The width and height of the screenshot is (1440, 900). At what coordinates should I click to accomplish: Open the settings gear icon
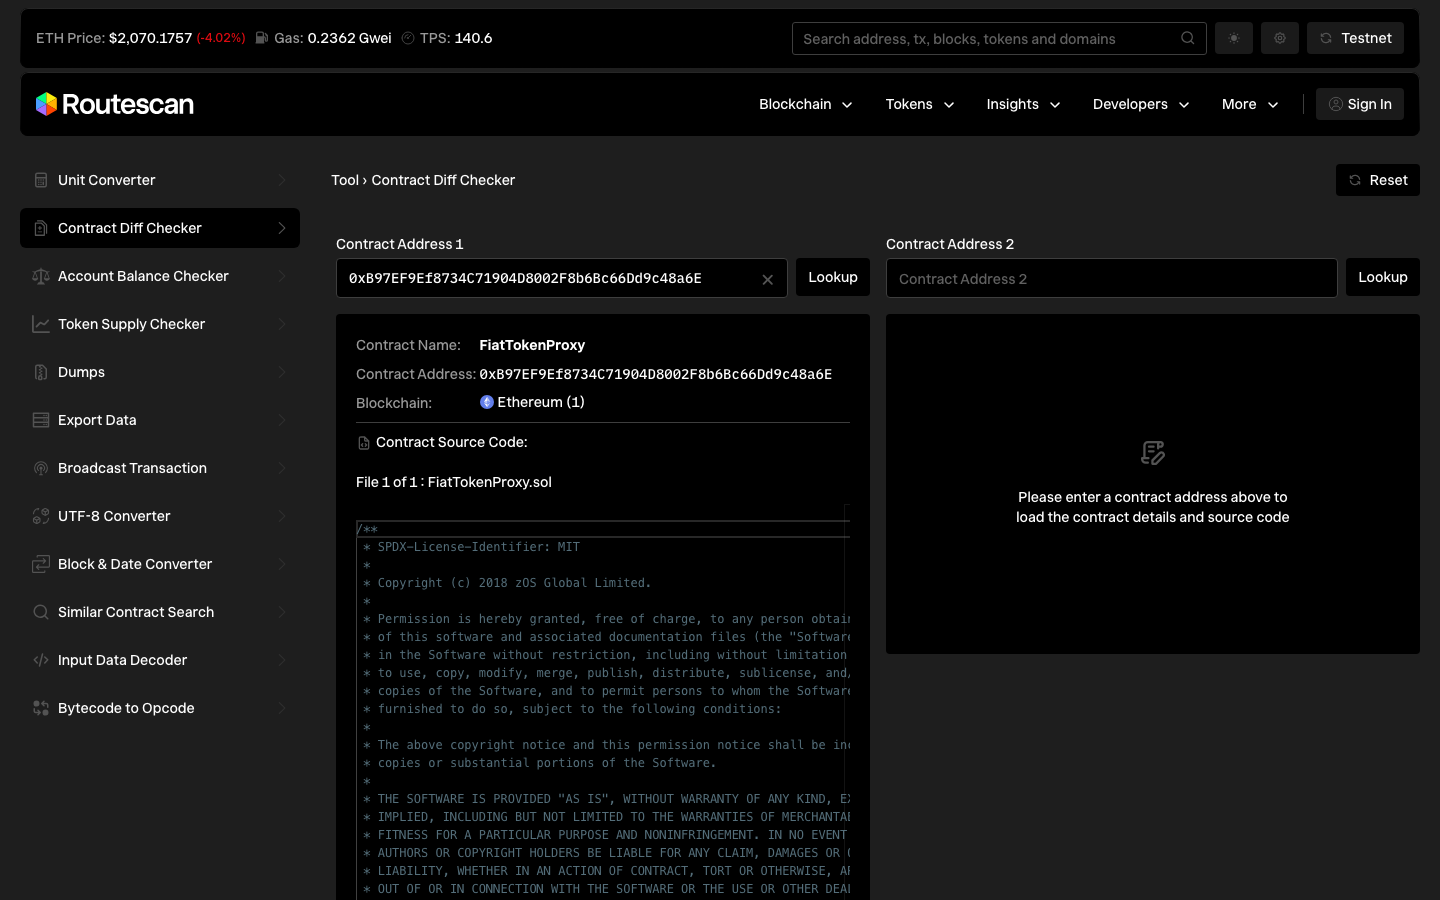[x=1280, y=38]
